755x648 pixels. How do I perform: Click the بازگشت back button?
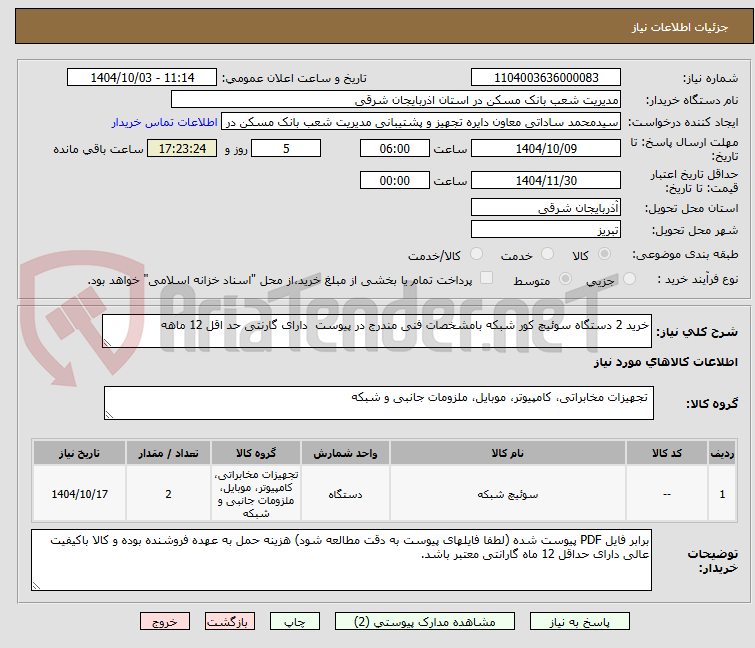[x=230, y=621]
